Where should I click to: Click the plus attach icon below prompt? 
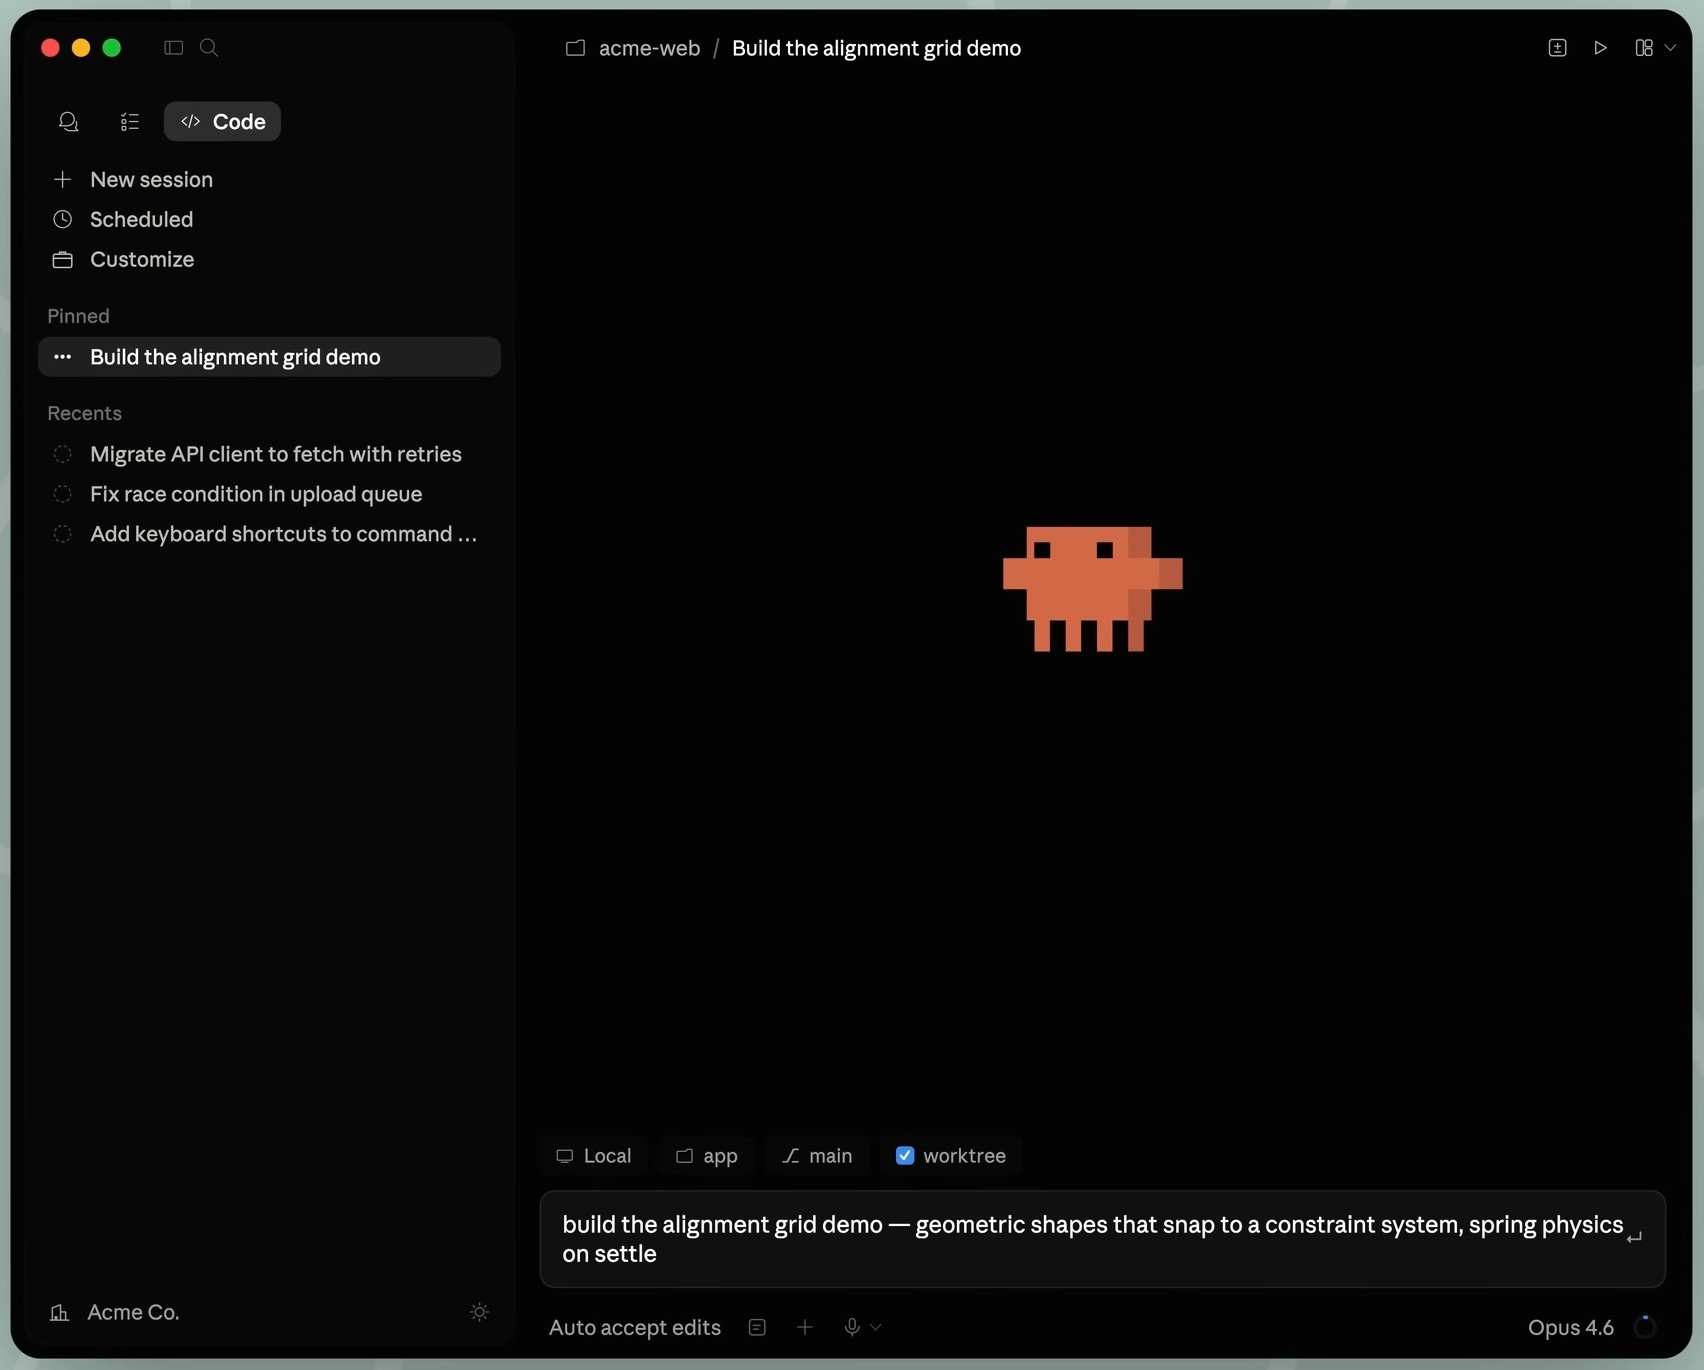click(805, 1327)
